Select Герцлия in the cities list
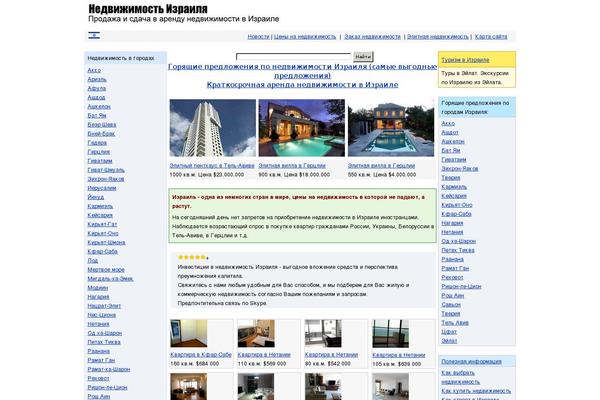 coord(99,152)
